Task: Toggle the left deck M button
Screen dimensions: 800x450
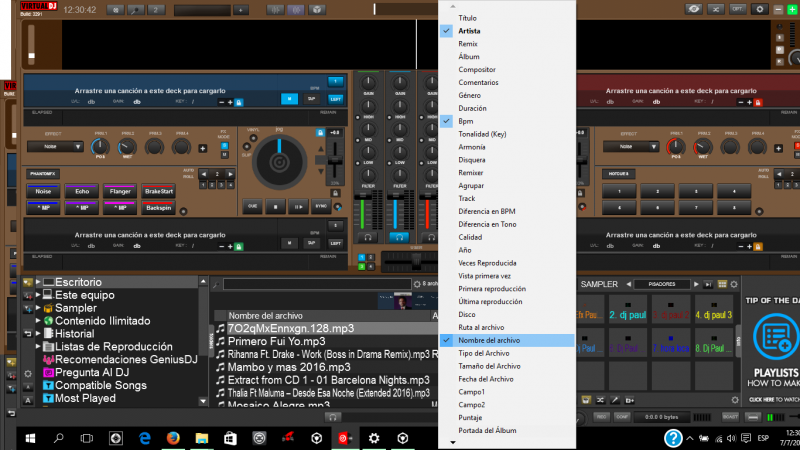Action: click(289, 99)
